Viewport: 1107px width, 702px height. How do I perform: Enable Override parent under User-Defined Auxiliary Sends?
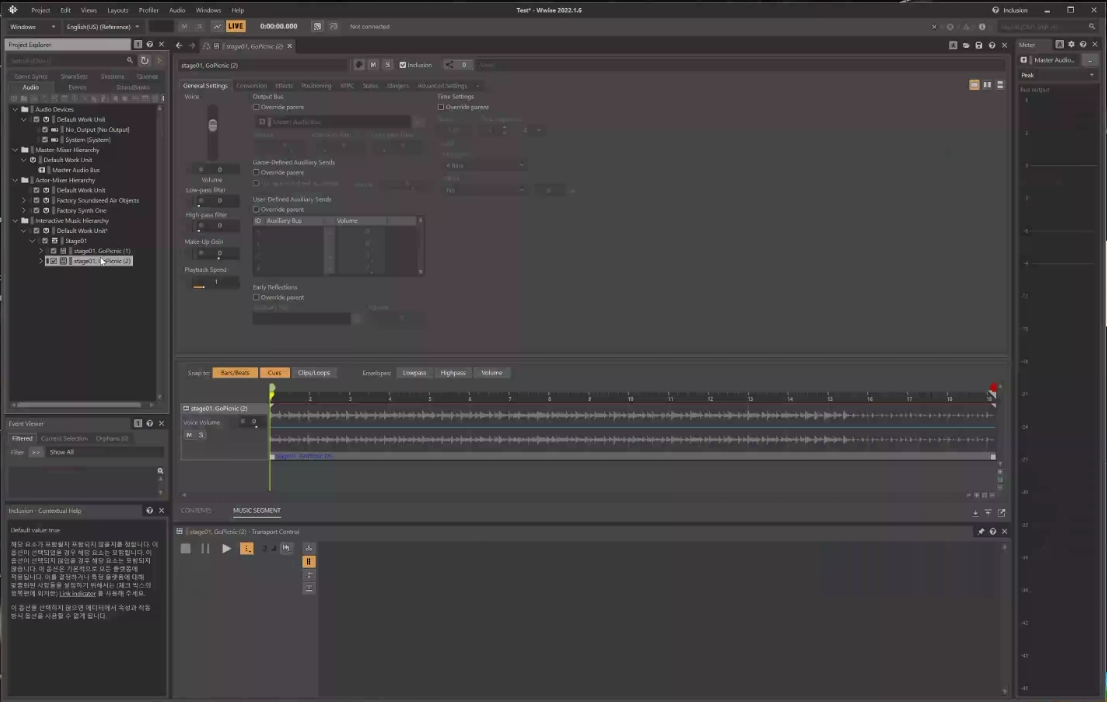click(256, 210)
